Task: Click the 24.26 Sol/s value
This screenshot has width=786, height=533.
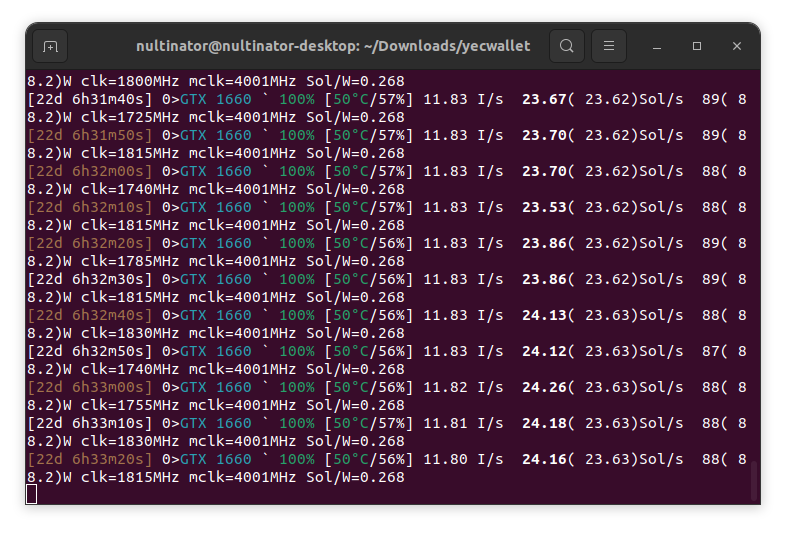Action: coord(544,388)
